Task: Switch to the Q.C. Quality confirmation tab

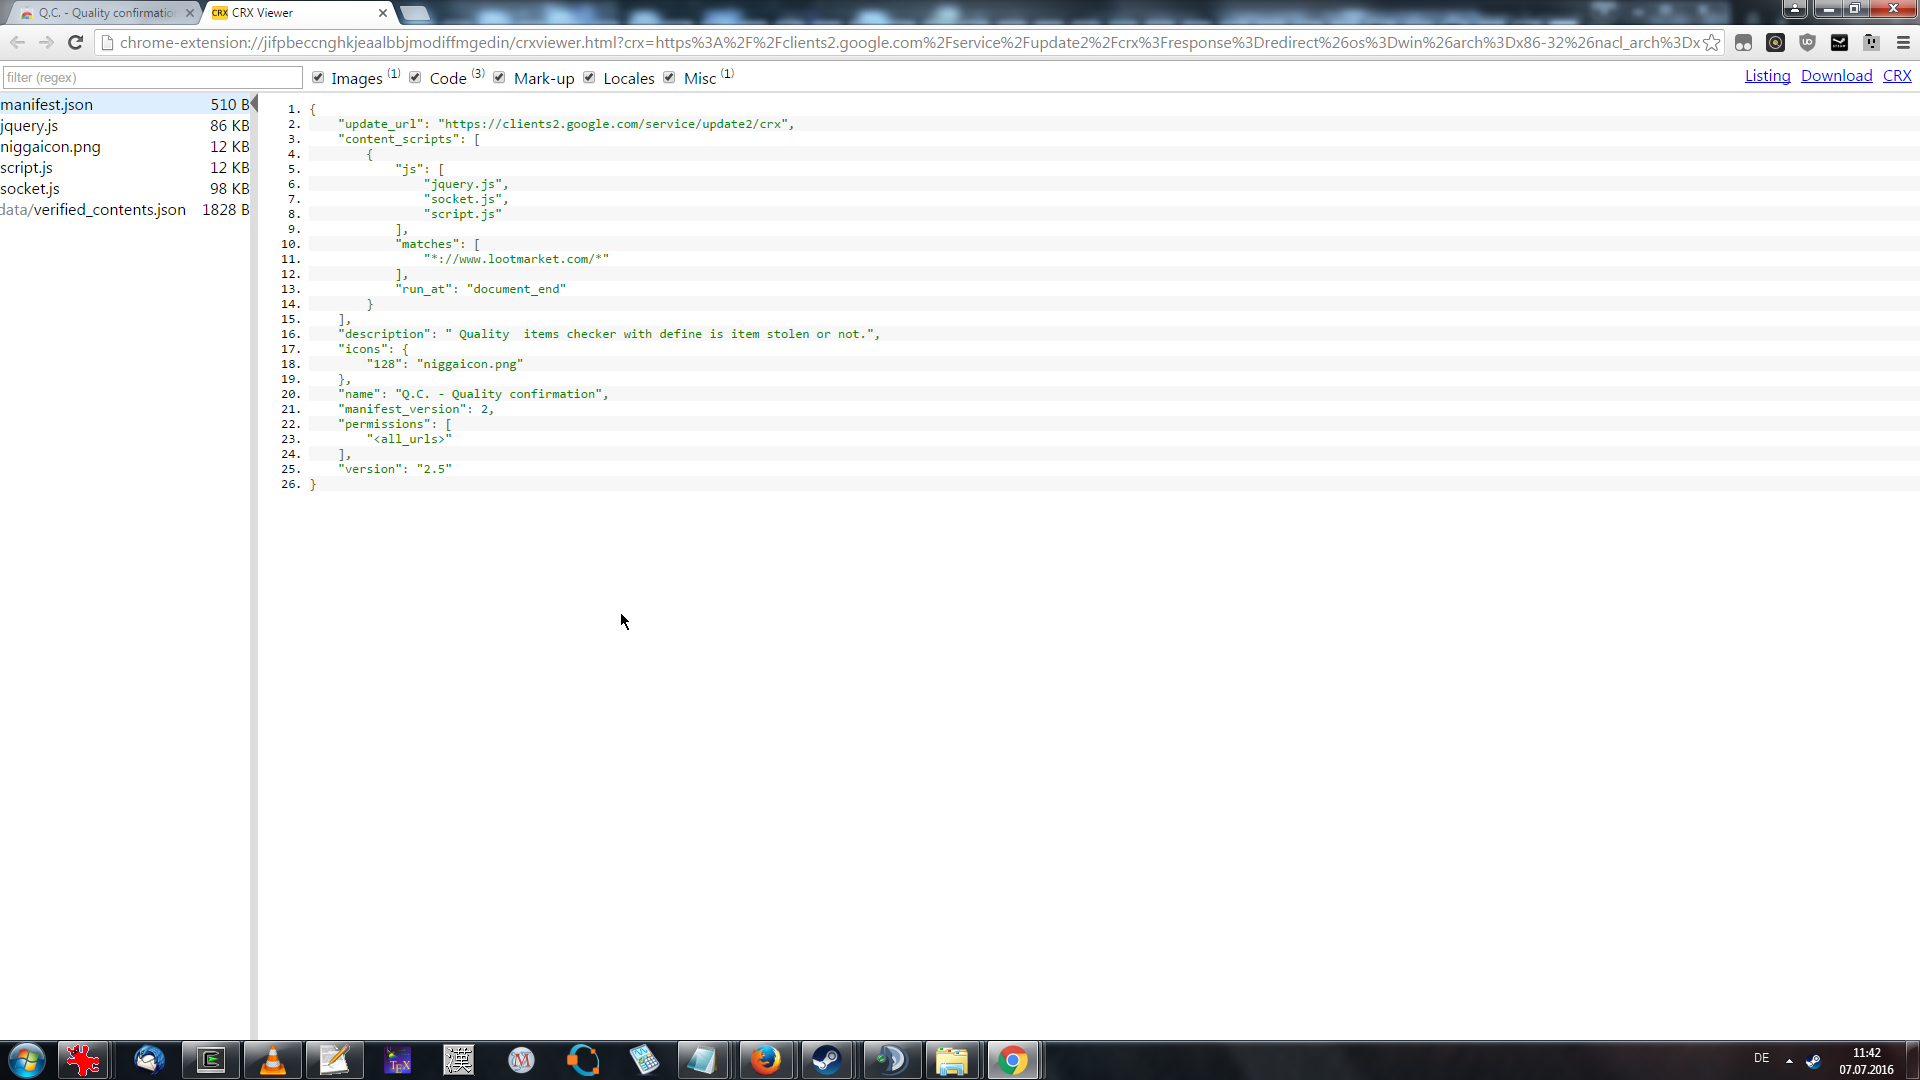Action: (105, 13)
